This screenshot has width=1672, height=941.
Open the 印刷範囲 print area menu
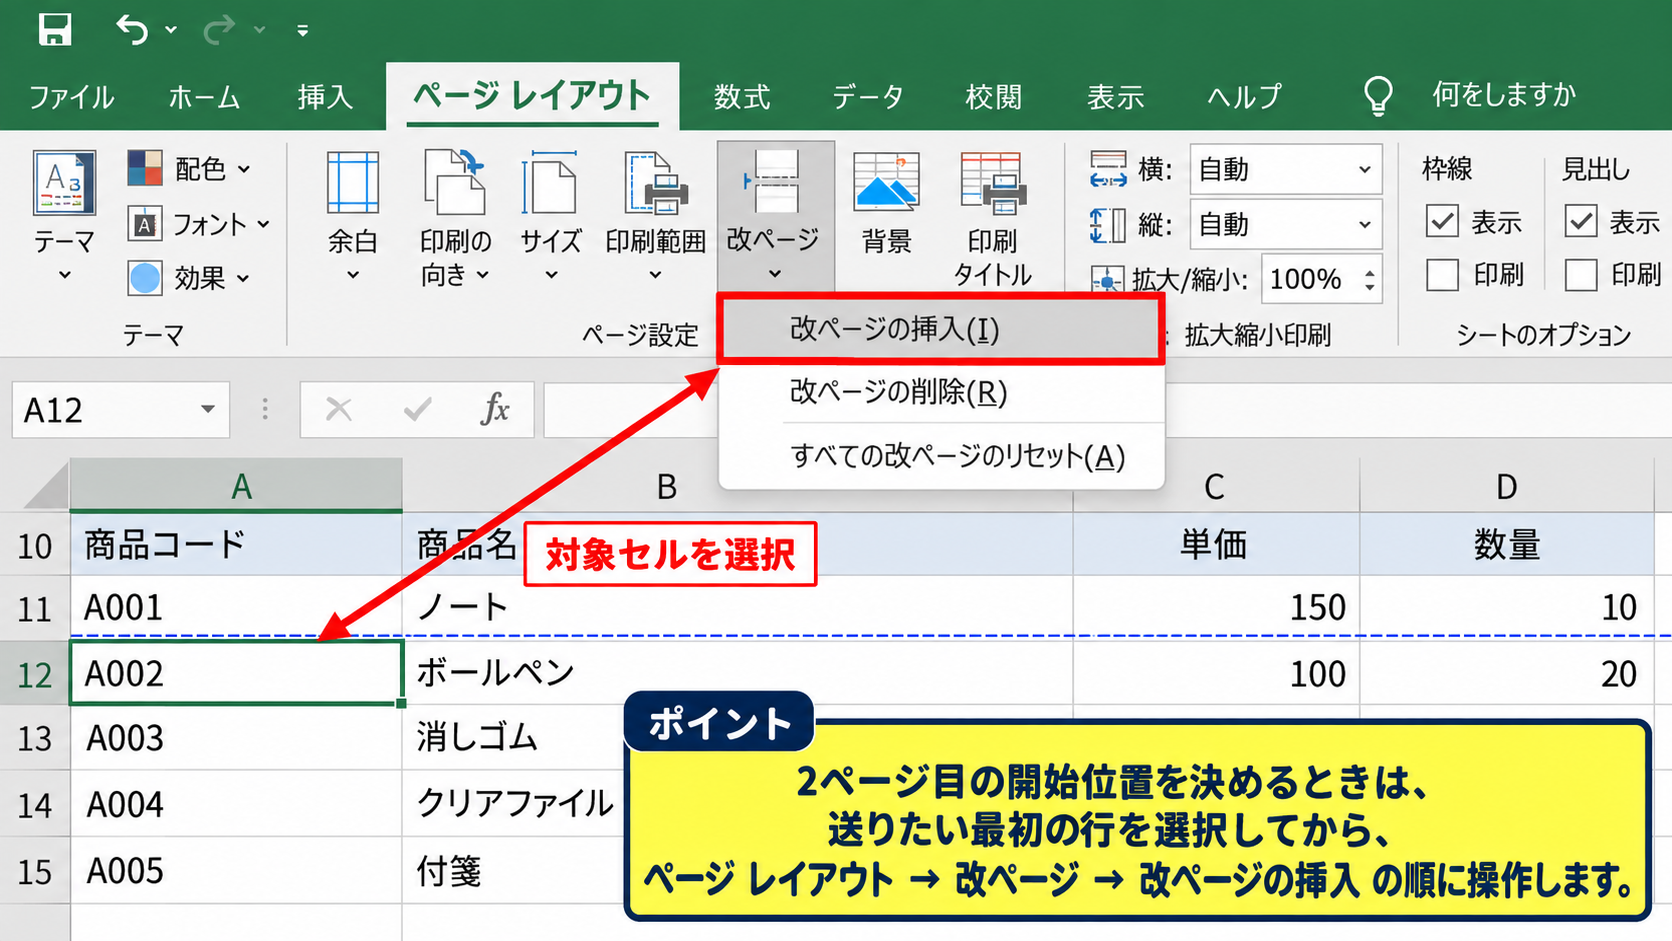tap(655, 215)
